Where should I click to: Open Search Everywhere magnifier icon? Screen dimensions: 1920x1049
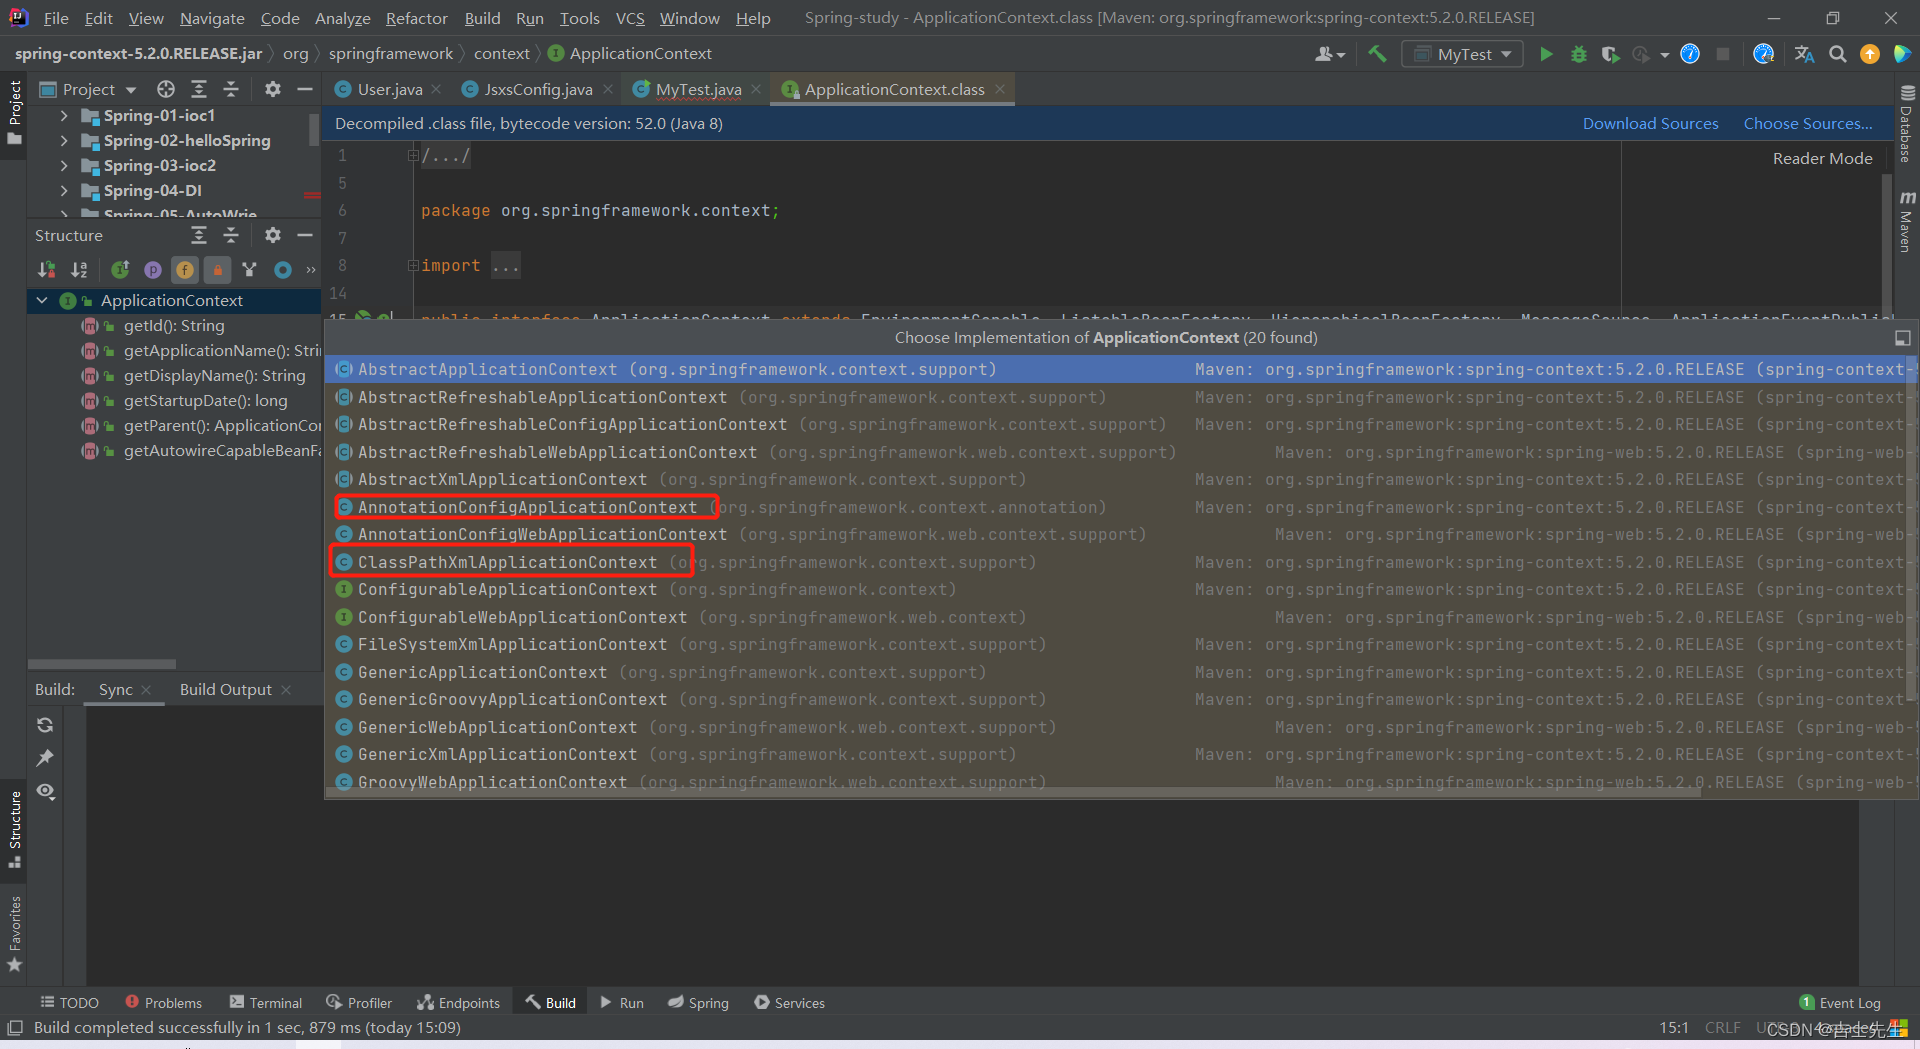(x=1838, y=54)
